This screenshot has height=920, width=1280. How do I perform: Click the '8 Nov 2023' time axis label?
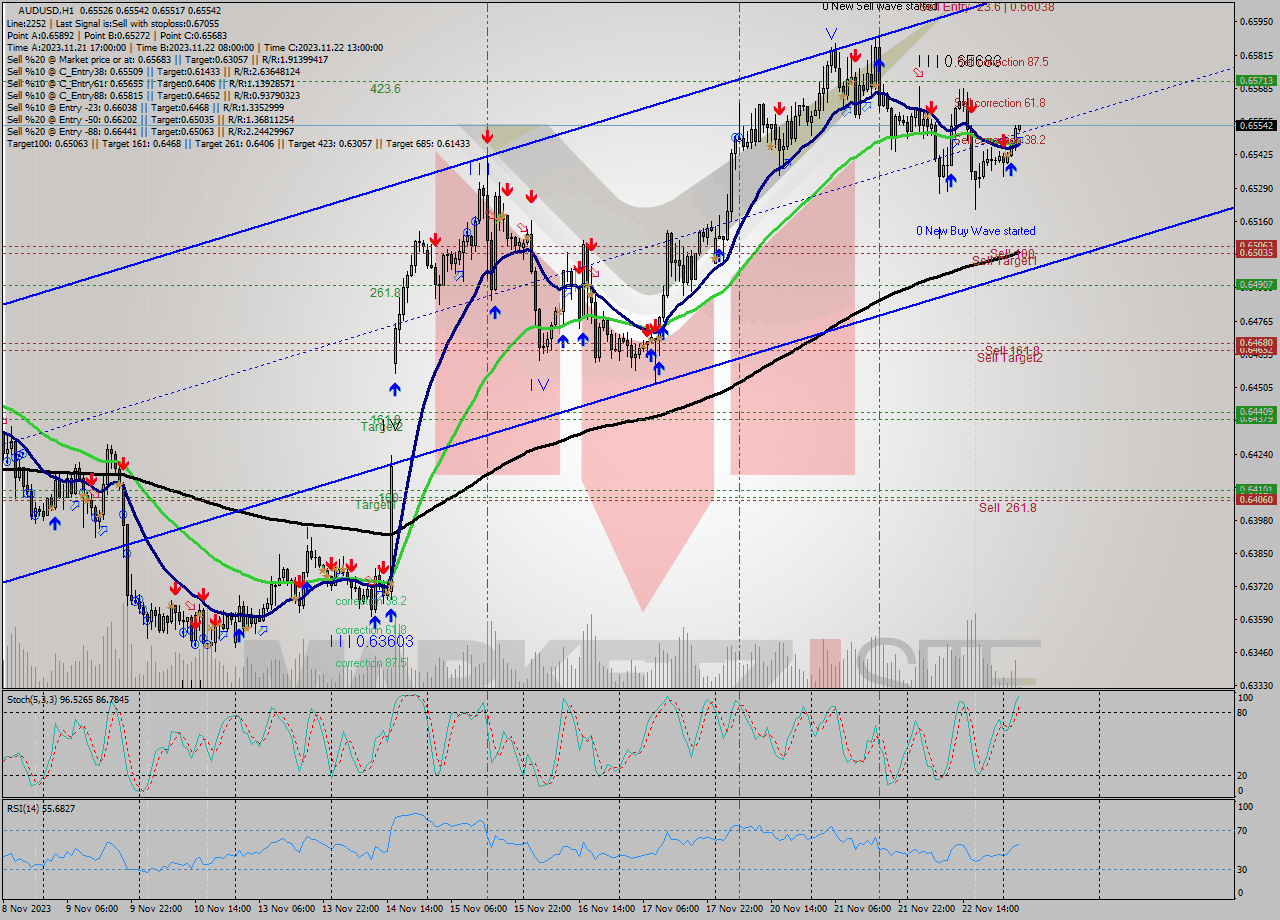[26, 909]
